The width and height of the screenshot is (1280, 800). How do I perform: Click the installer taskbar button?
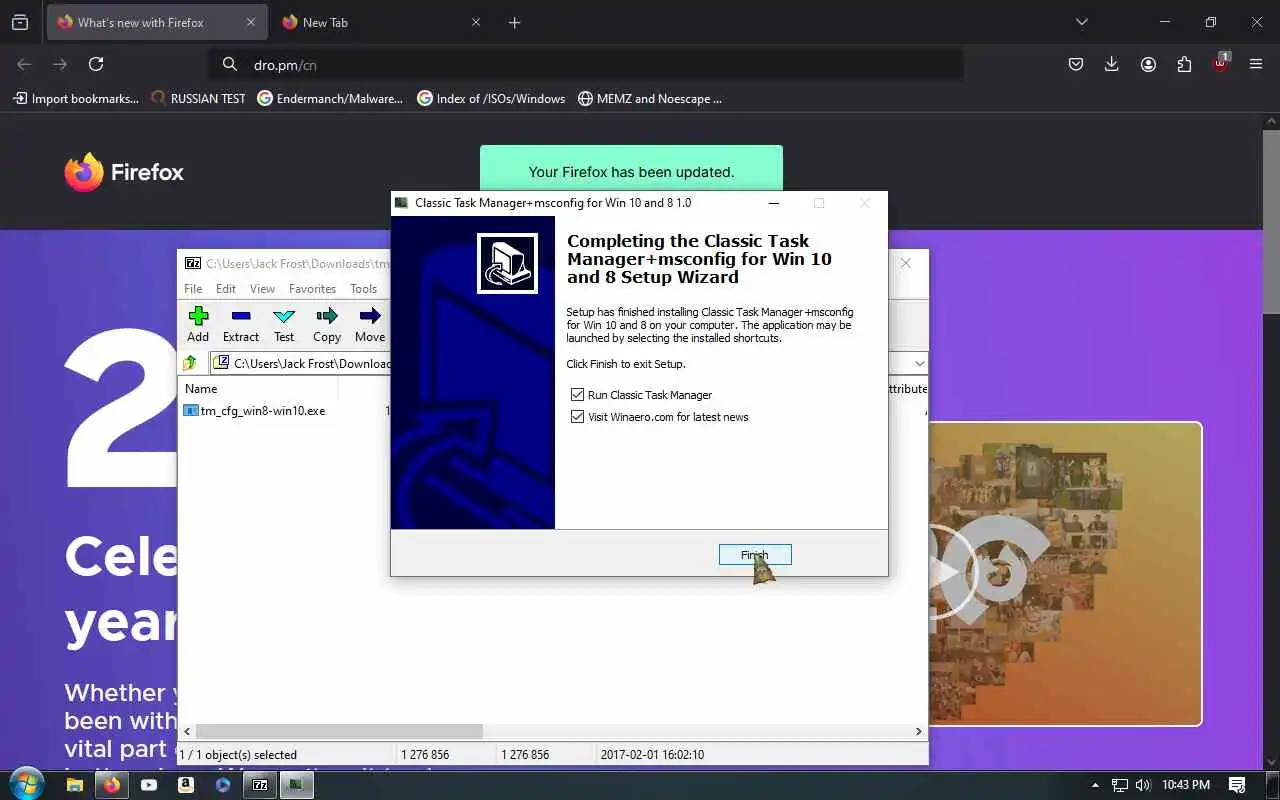click(x=296, y=785)
